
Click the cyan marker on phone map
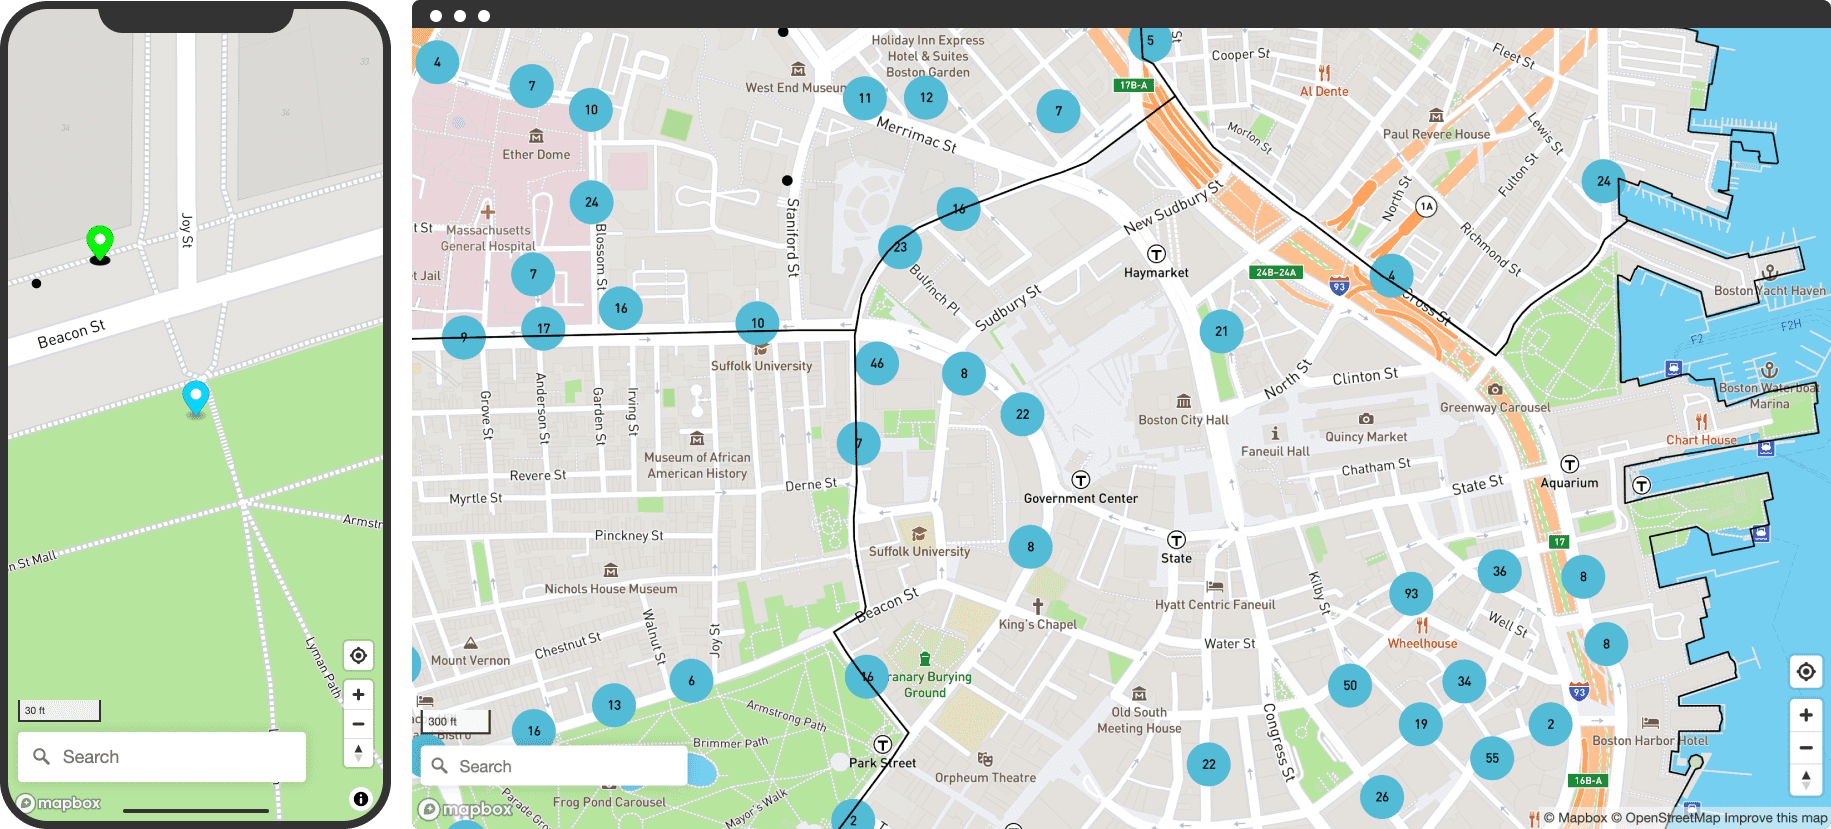click(x=196, y=397)
